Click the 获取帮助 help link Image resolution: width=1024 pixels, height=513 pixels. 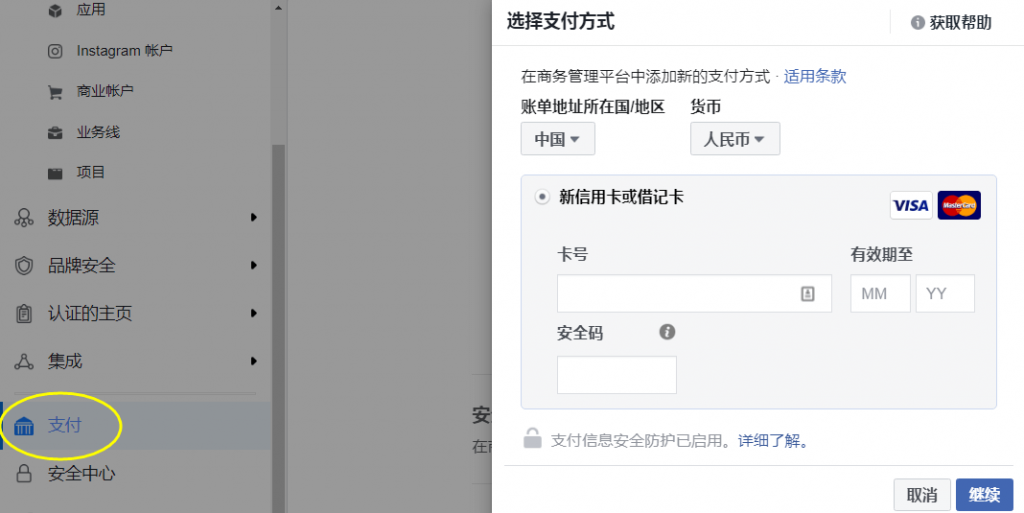(x=951, y=22)
